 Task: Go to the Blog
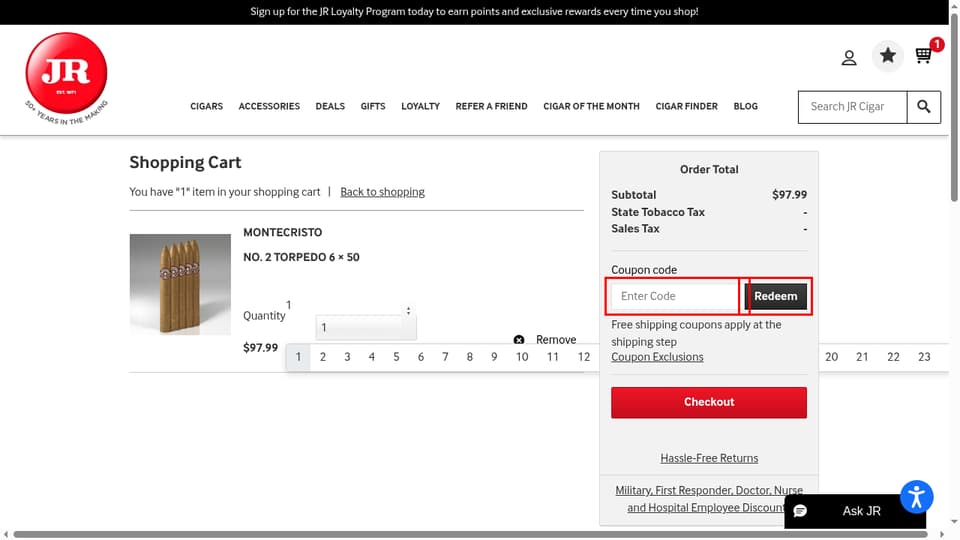(x=746, y=106)
